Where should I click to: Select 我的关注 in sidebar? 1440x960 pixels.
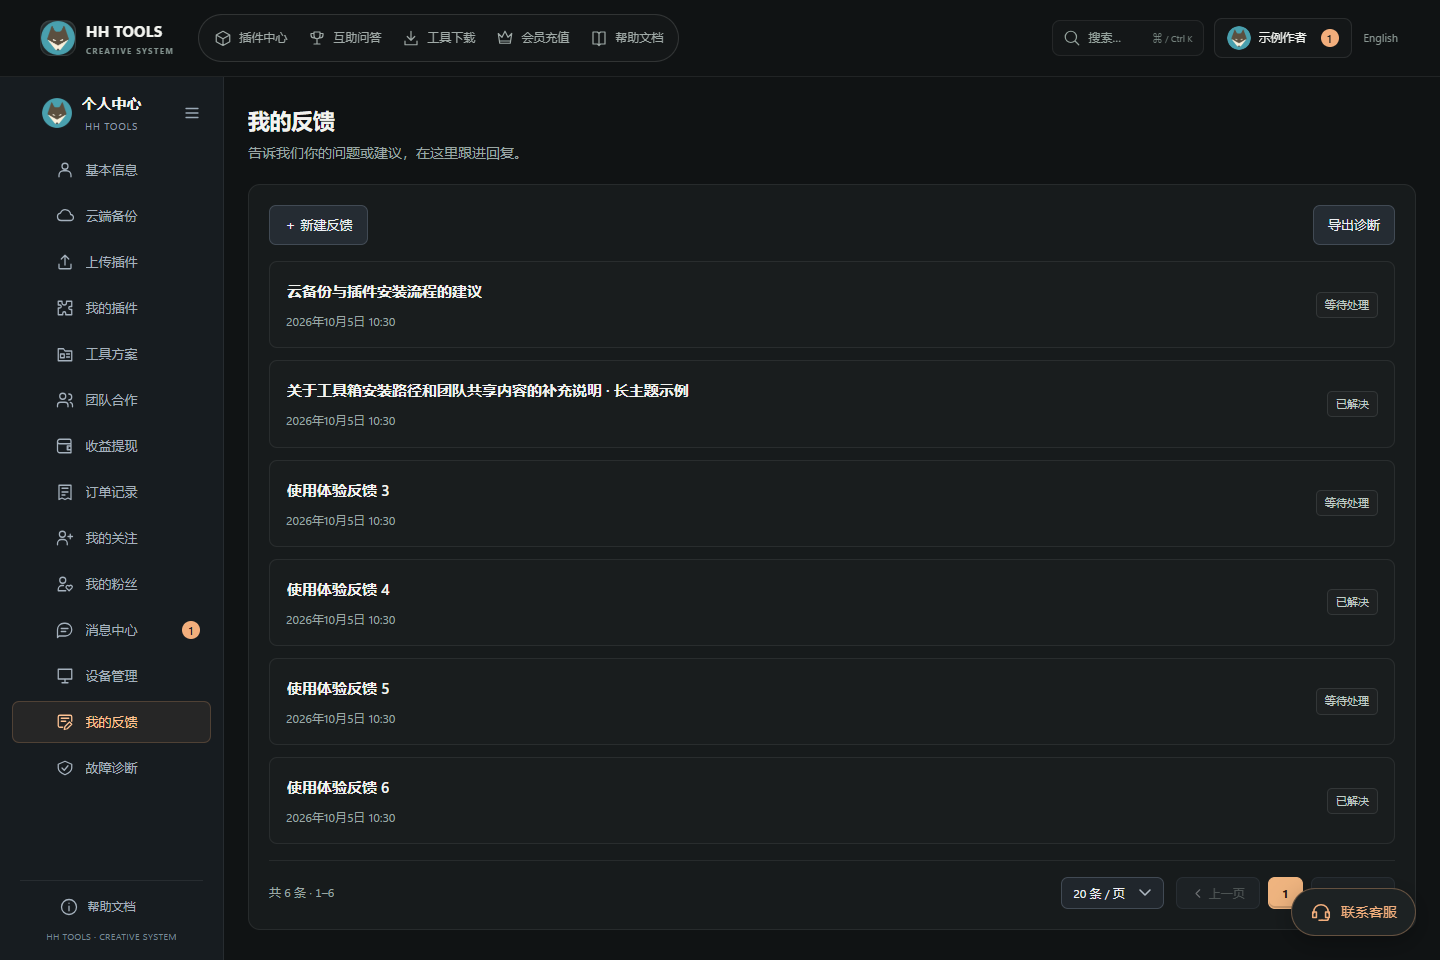tap(111, 538)
